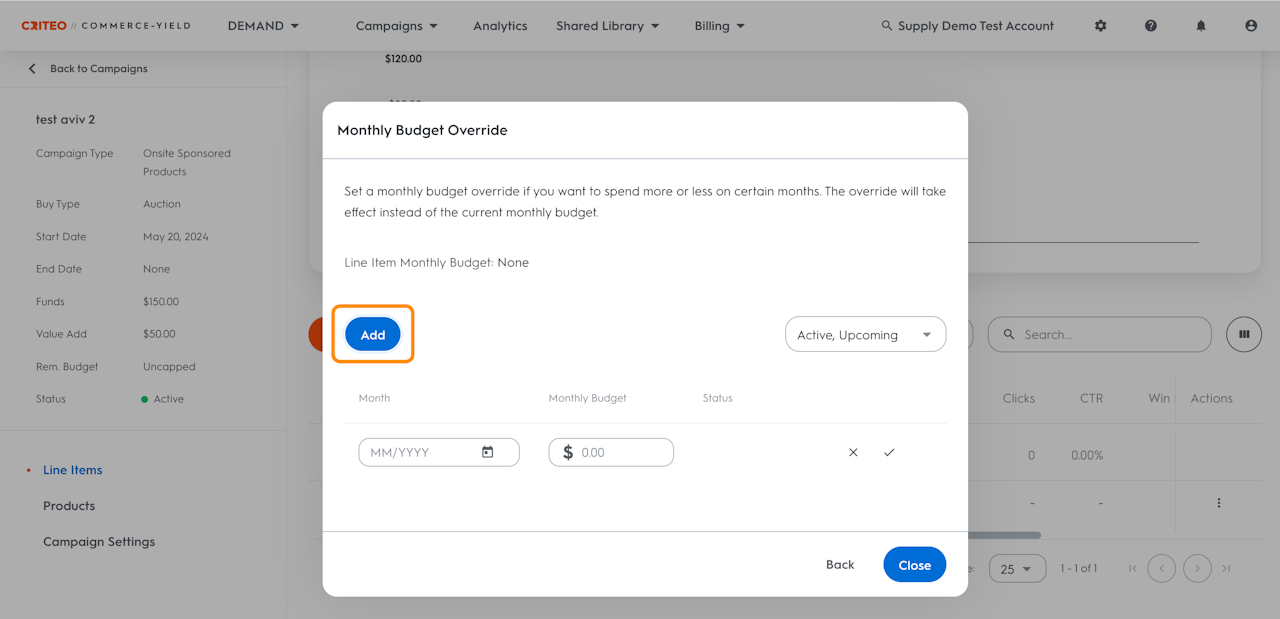The width and height of the screenshot is (1280, 619).
Task: Click the Add override button
Action: 373,335
